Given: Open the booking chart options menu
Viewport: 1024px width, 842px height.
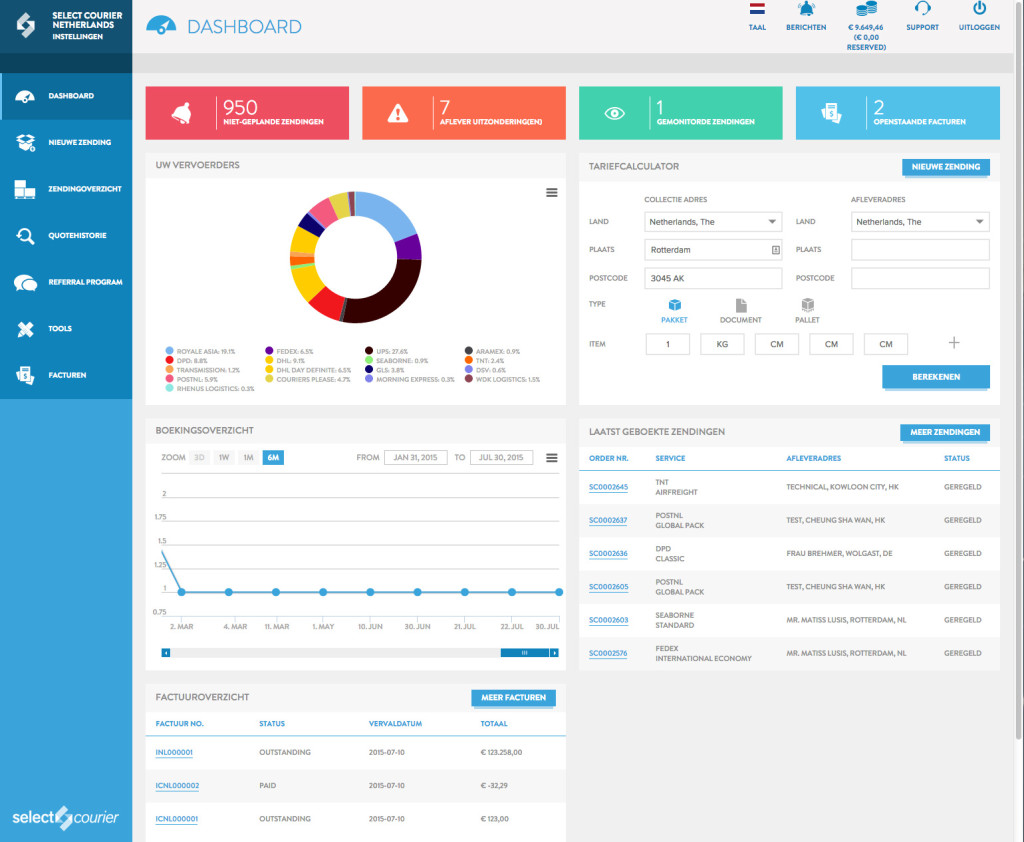Looking at the screenshot, I should (552, 458).
